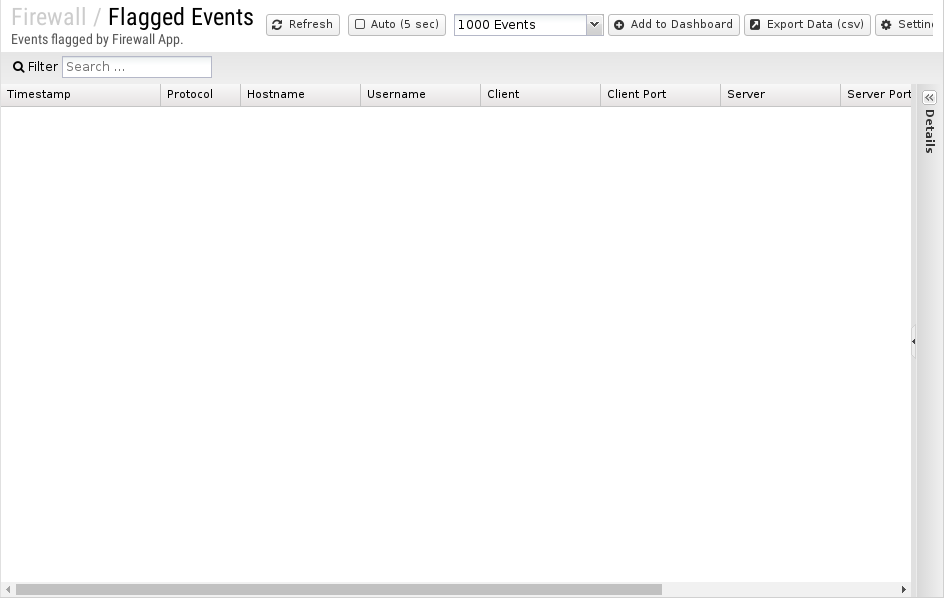
Task: Open Settings via the gear icon
Action: pyautogui.click(x=886, y=25)
